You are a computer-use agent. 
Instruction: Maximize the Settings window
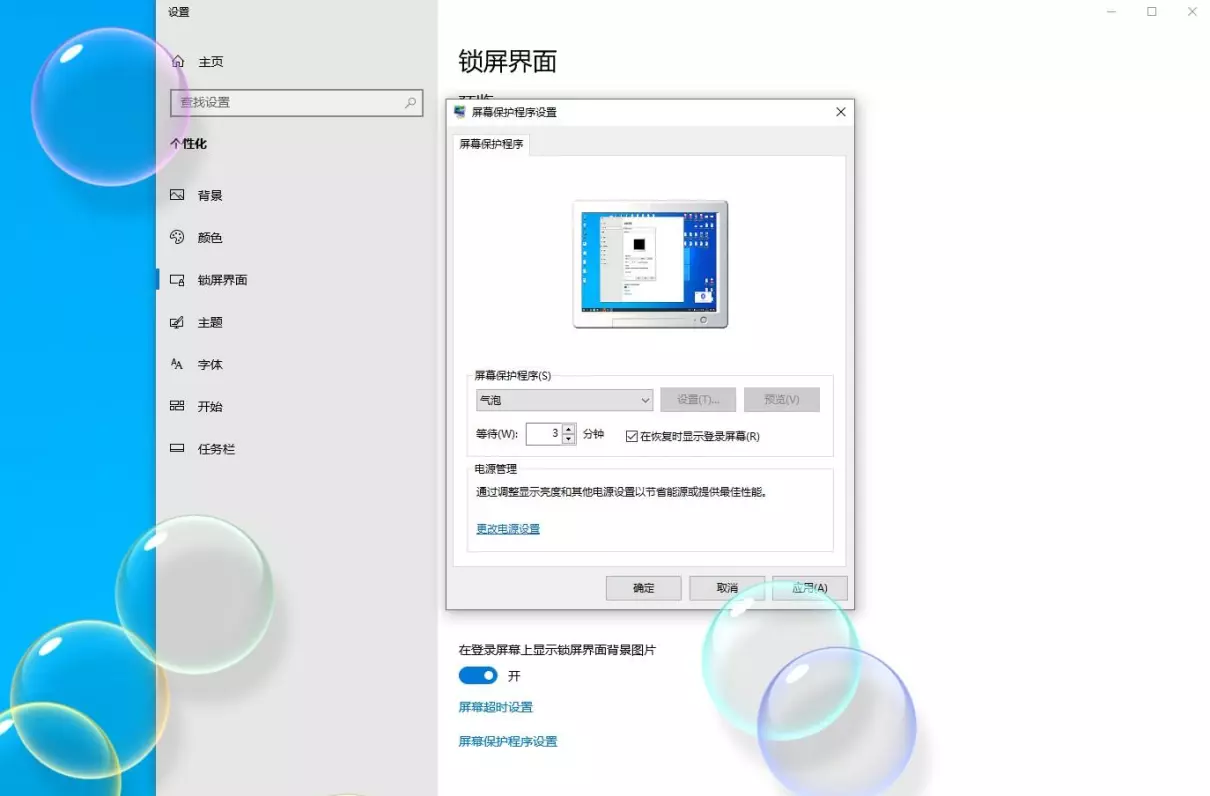click(1152, 12)
